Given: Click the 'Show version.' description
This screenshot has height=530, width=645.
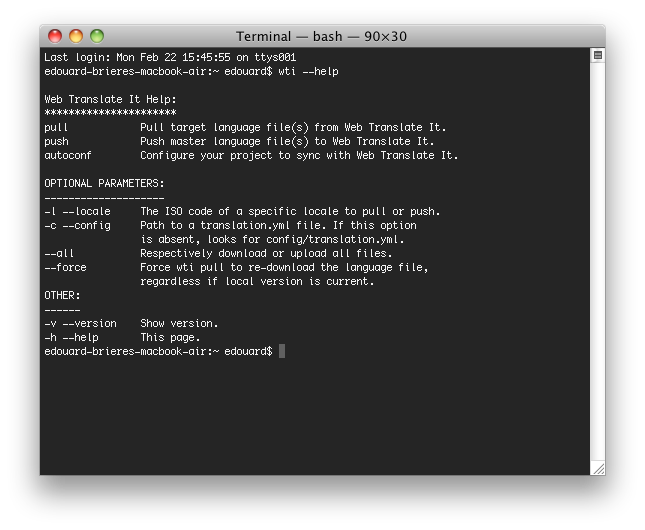Looking at the screenshot, I should (179, 323).
